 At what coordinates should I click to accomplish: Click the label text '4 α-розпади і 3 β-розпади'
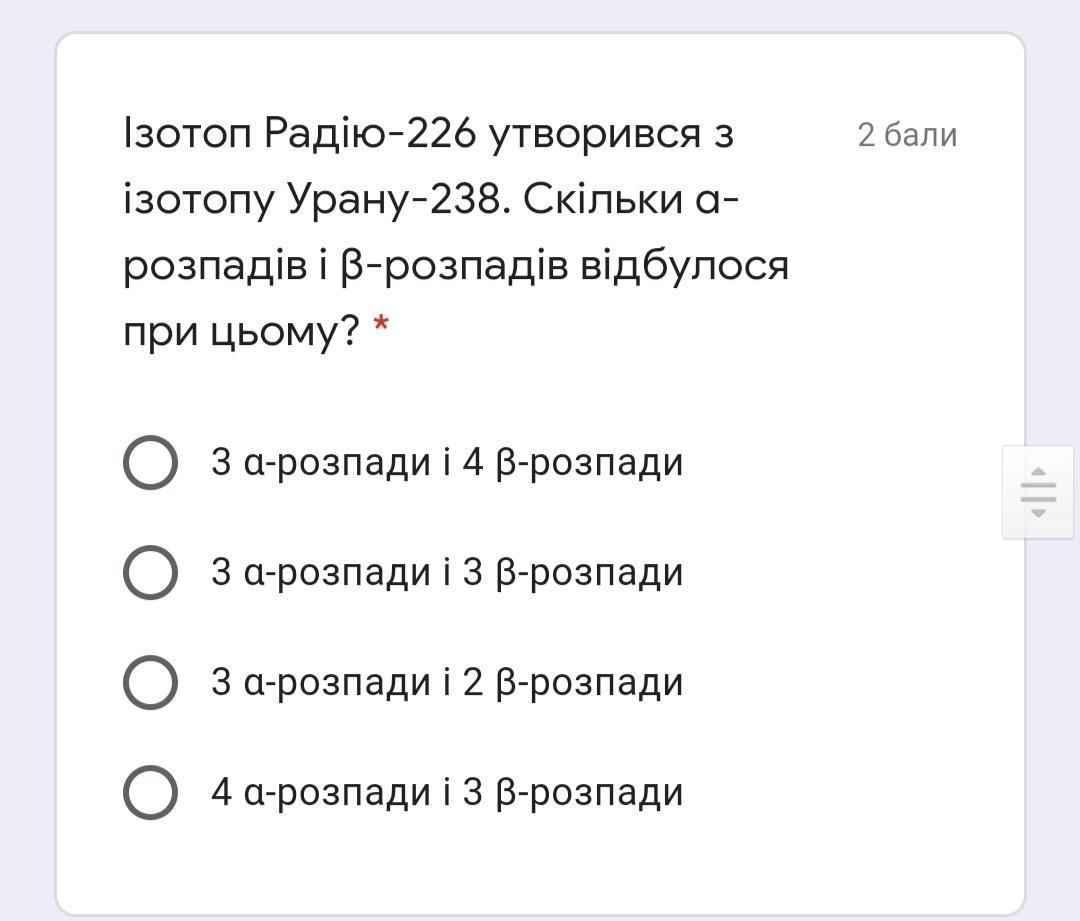pyautogui.click(x=446, y=793)
